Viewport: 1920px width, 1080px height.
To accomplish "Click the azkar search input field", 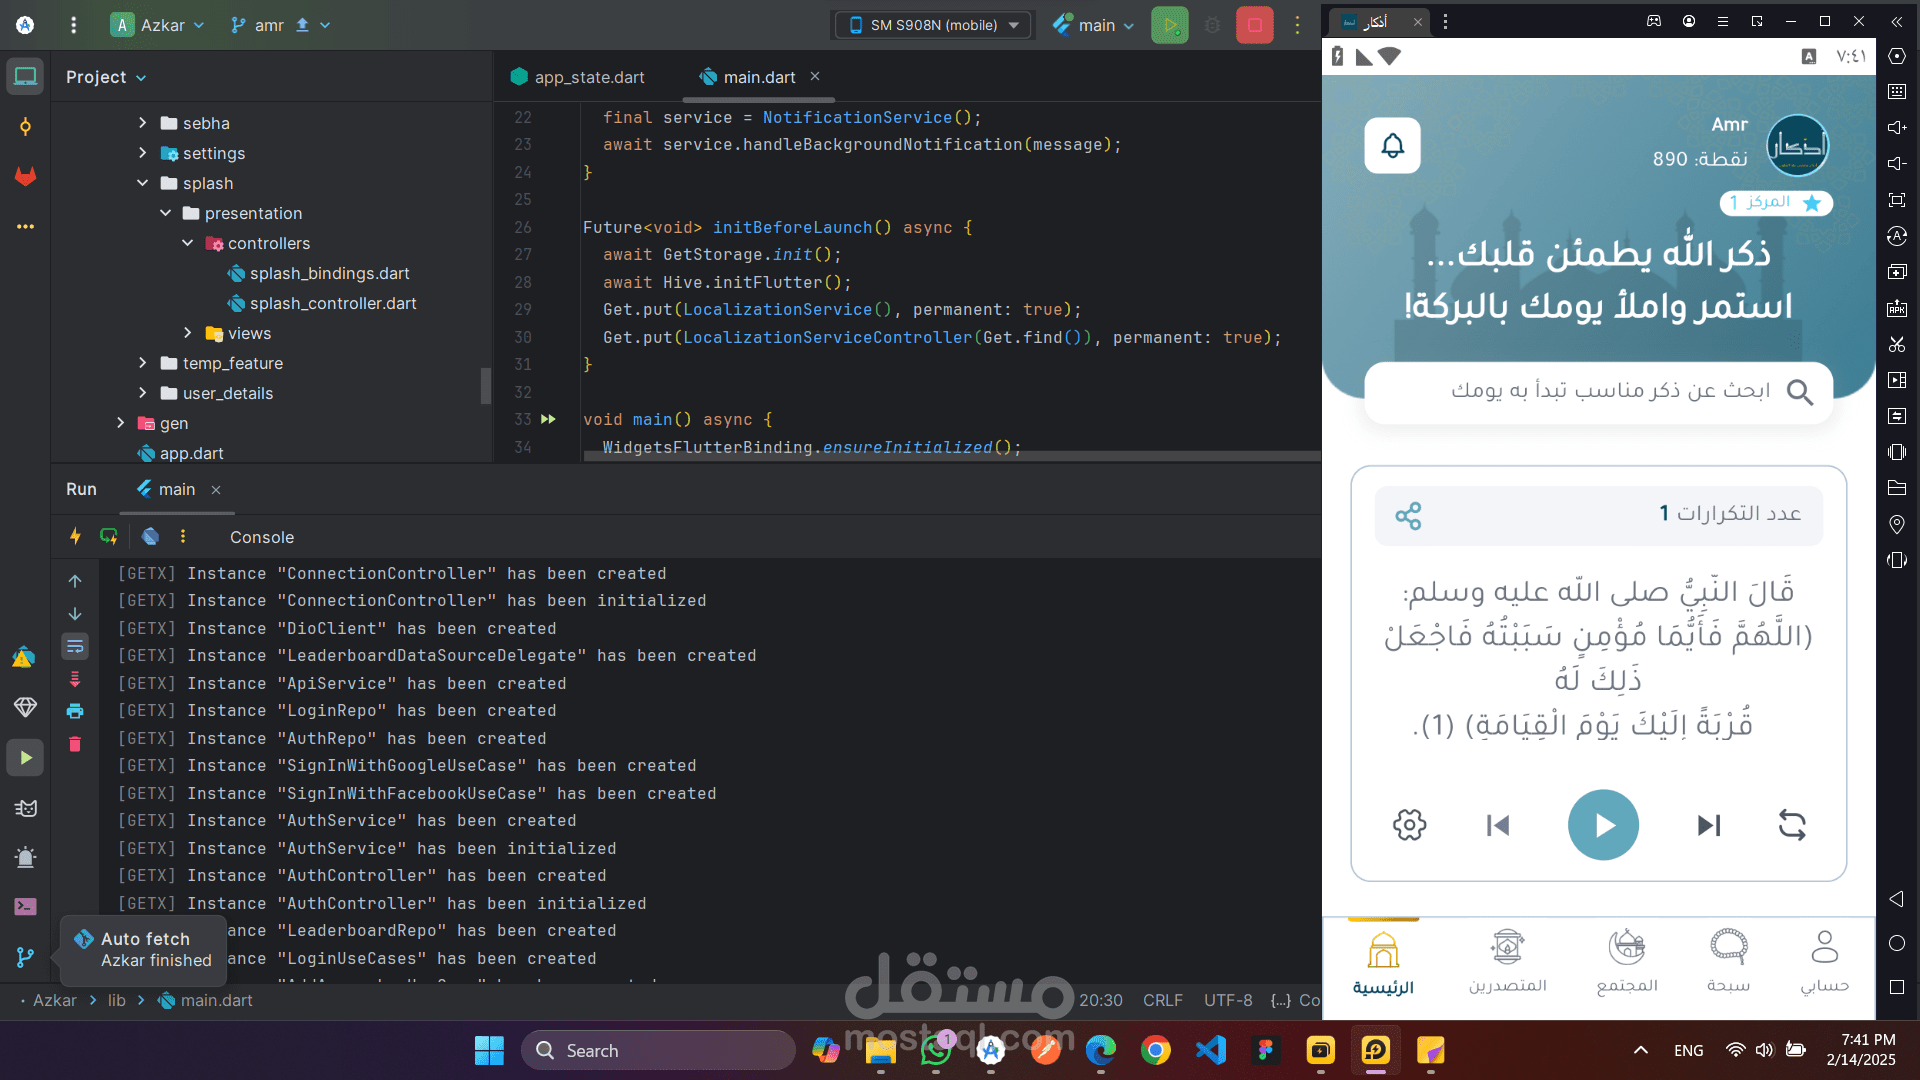I will click(1598, 391).
